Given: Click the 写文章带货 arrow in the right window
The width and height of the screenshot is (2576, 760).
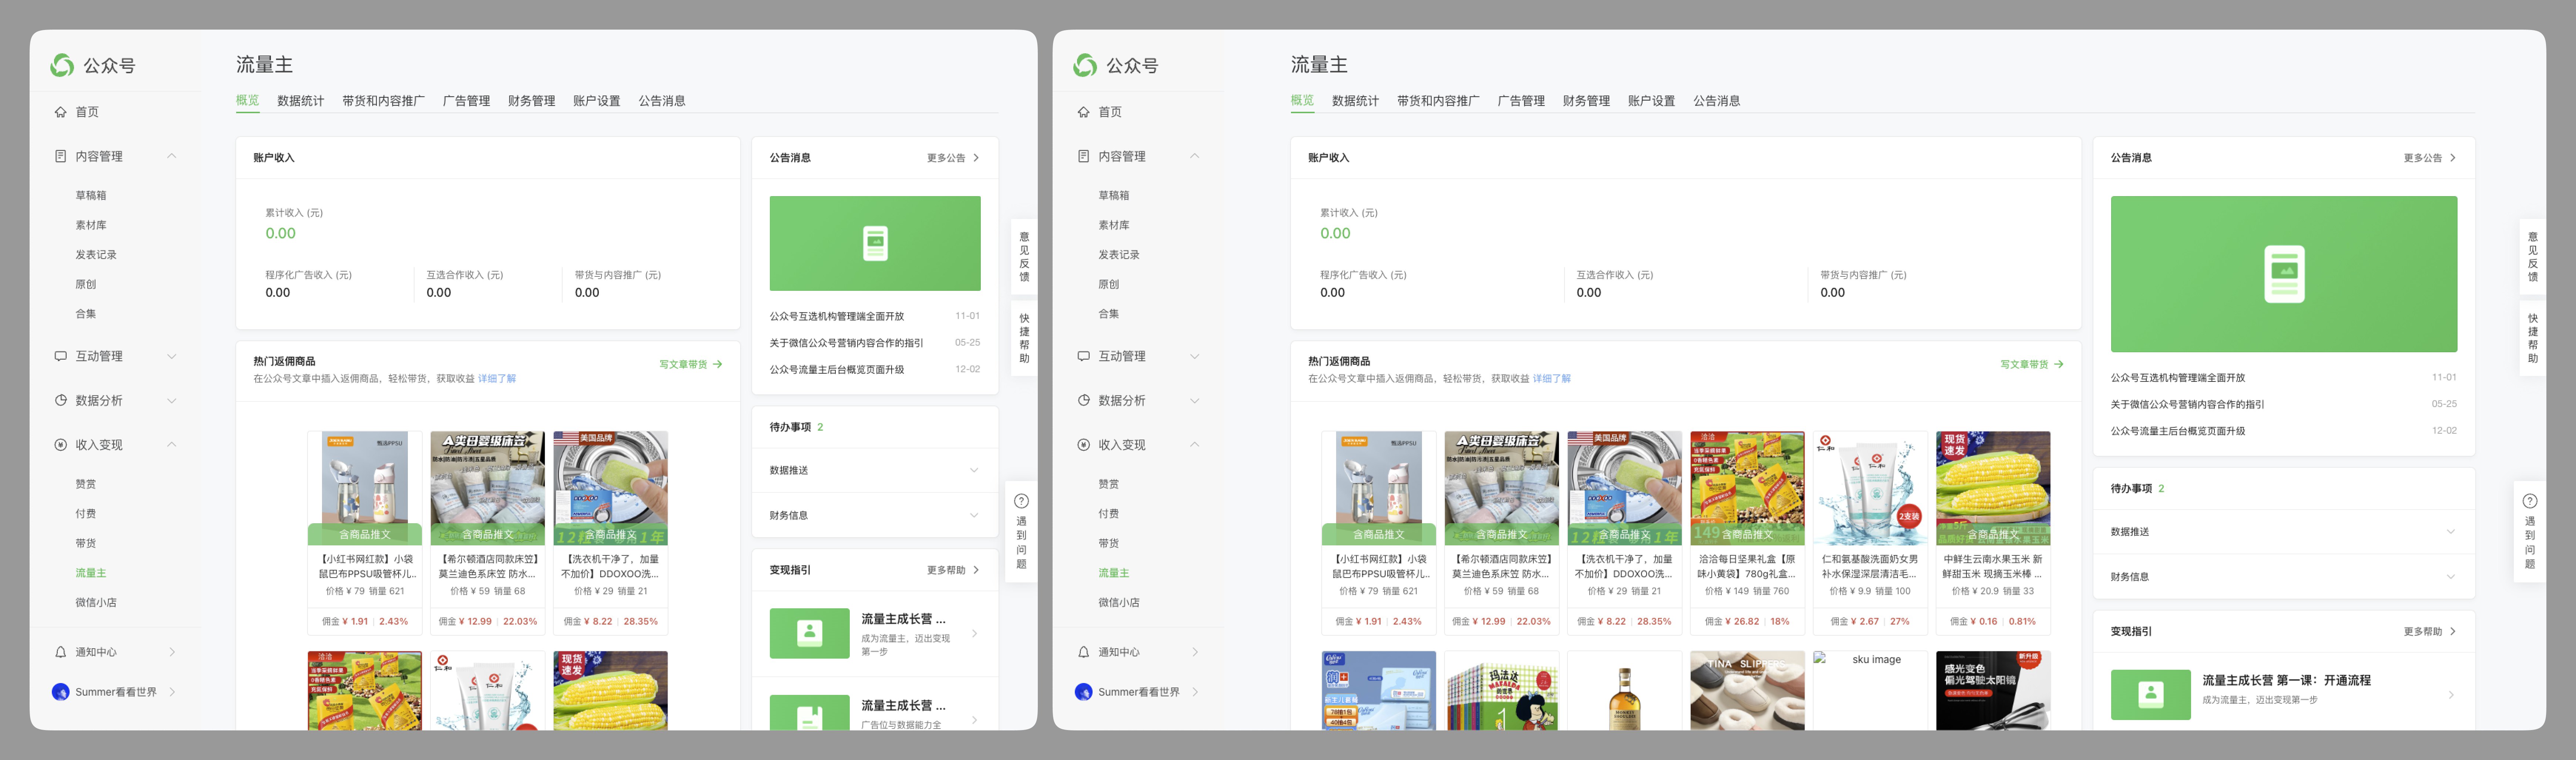Looking at the screenshot, I should (2059, 364).
